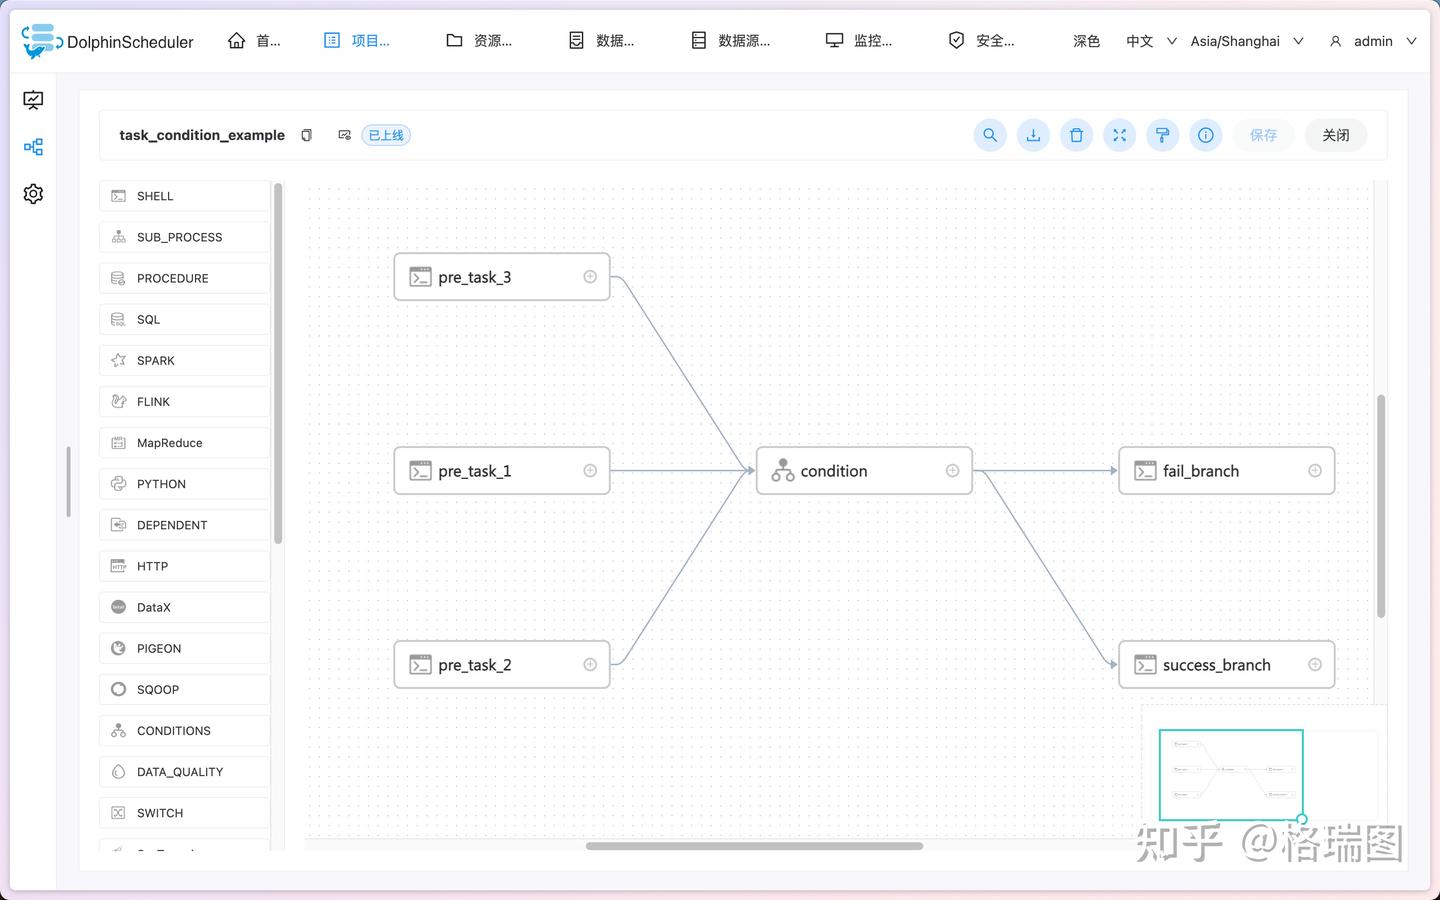Open the workflow search icon
1440x900 pixels.
point(989,135)
